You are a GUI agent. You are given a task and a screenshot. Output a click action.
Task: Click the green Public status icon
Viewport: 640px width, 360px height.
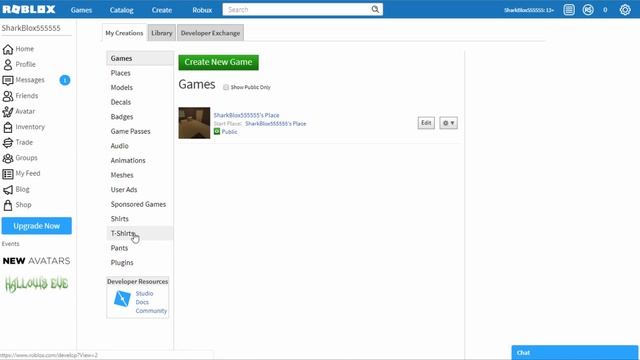(x=217, y=131)
